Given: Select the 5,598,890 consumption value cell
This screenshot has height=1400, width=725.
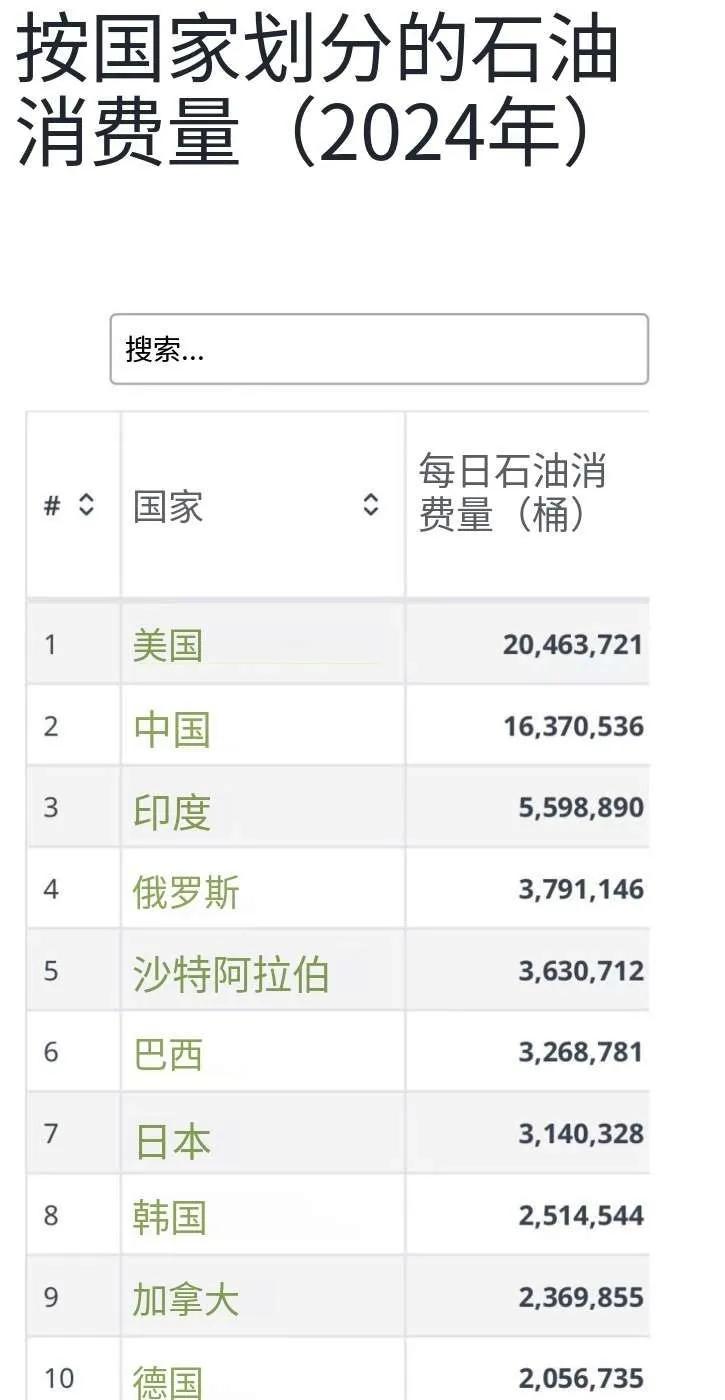Looking at the screenshot, I should [580, 808].
